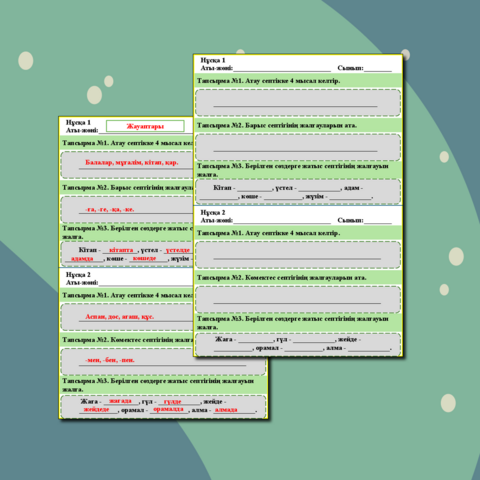The width and height of the screenshot is (480, 480).
Task: Click the red word алмада in the answer key
Action: coord(226,409)
